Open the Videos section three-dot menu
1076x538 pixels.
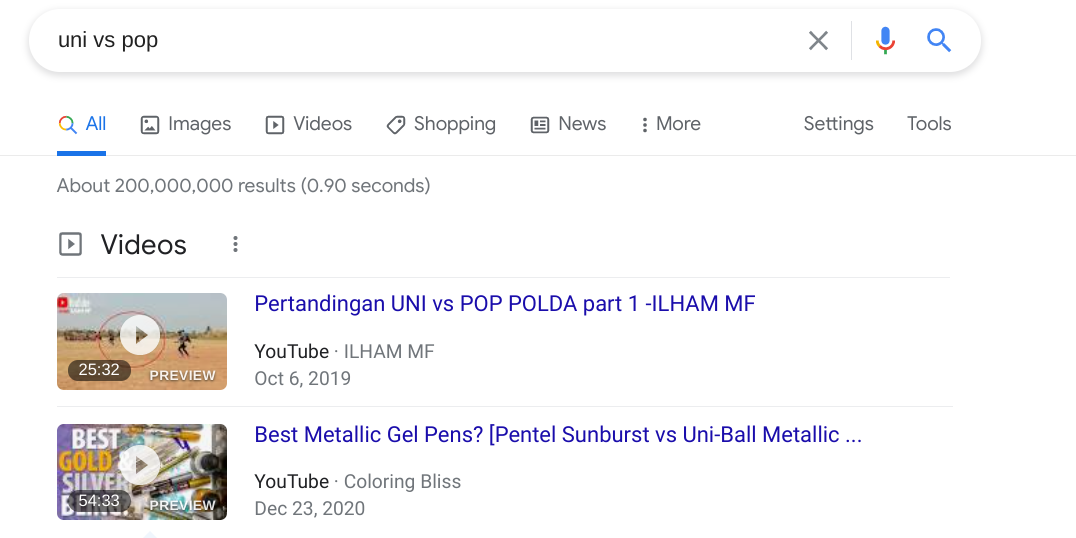235,244
